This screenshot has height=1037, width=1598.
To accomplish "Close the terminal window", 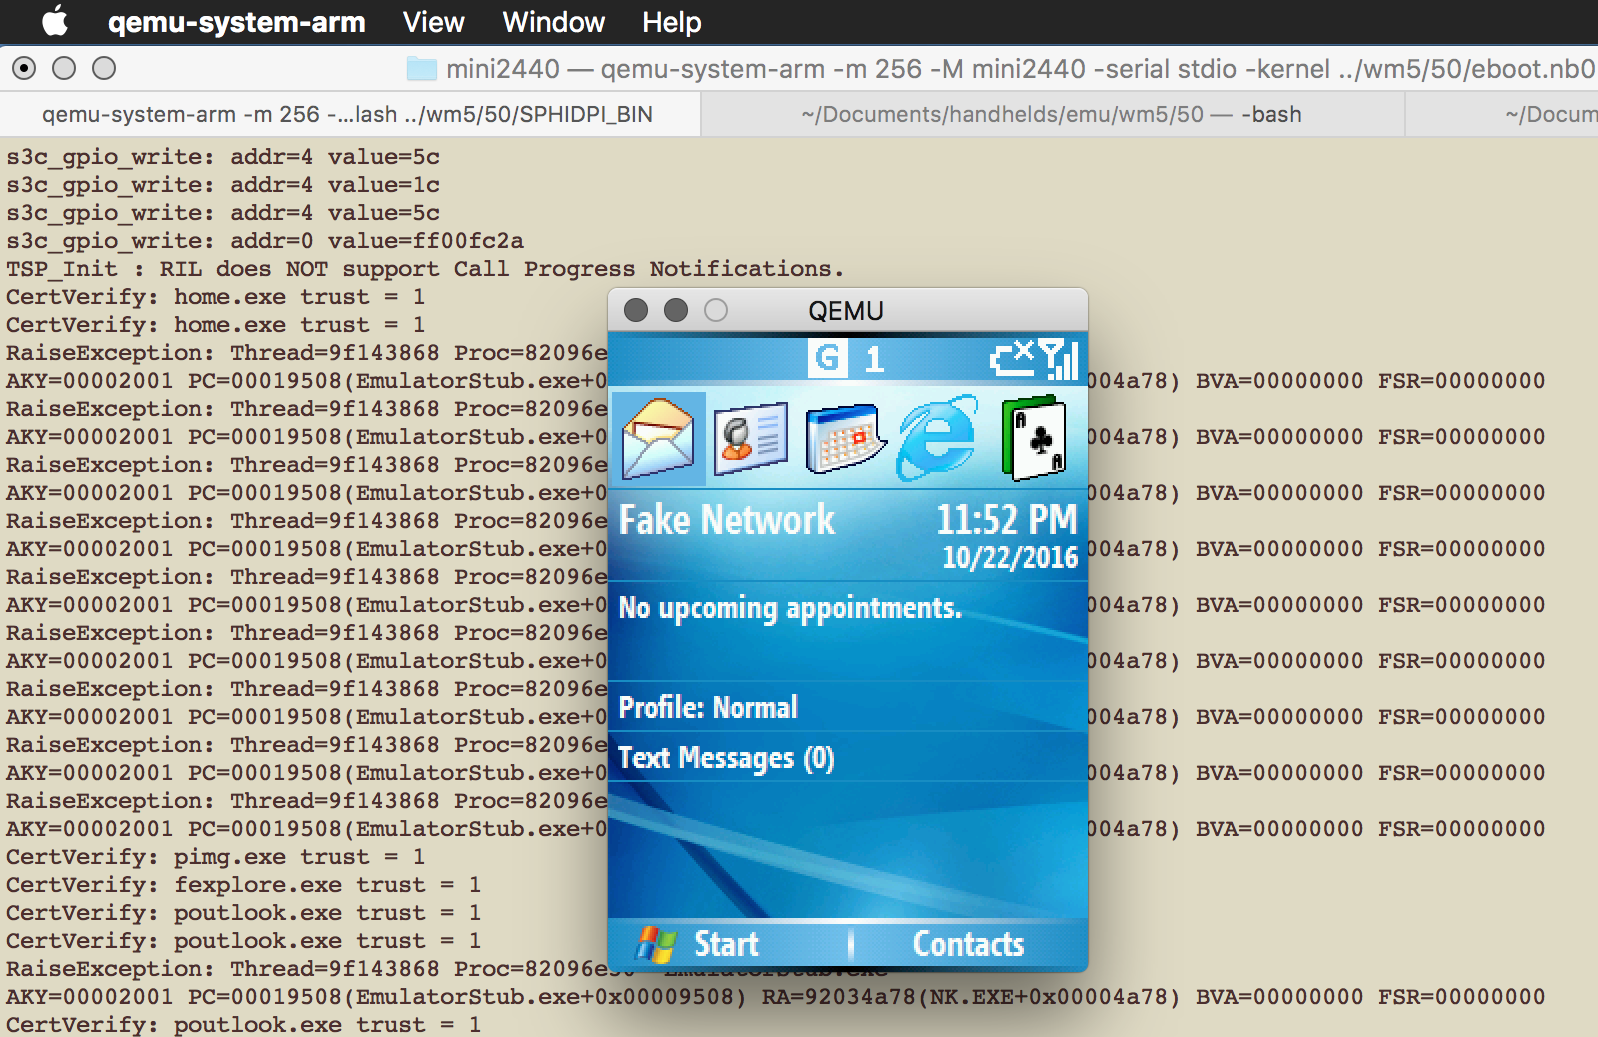I will click(24, 68).
